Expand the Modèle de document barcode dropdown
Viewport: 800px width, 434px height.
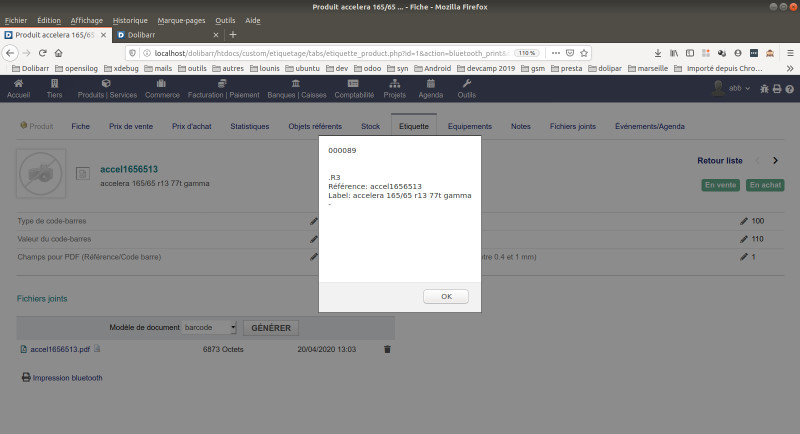[209, 327]
